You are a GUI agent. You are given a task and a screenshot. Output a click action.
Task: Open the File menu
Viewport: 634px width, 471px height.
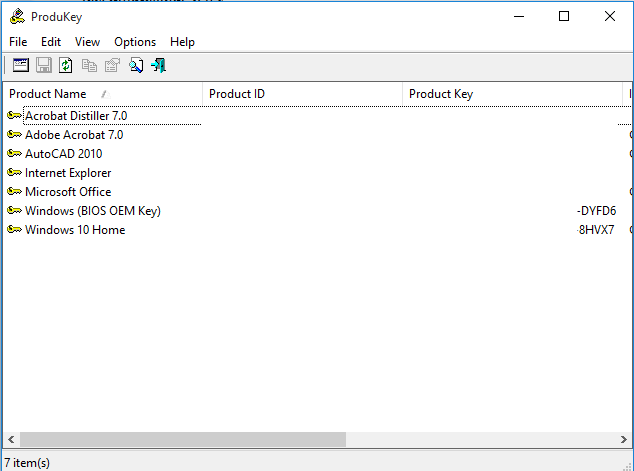click(18, 42)
